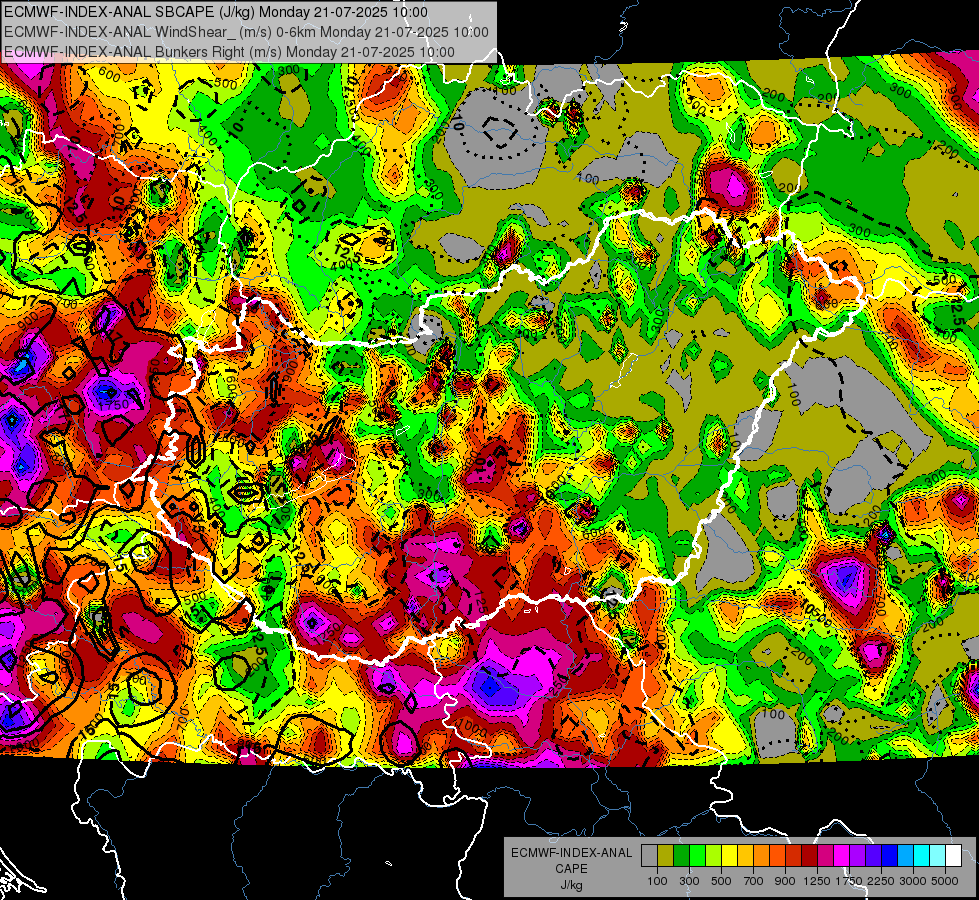Click the CAPE label in the legend
The image size is (979, 900).
[571, 869]
